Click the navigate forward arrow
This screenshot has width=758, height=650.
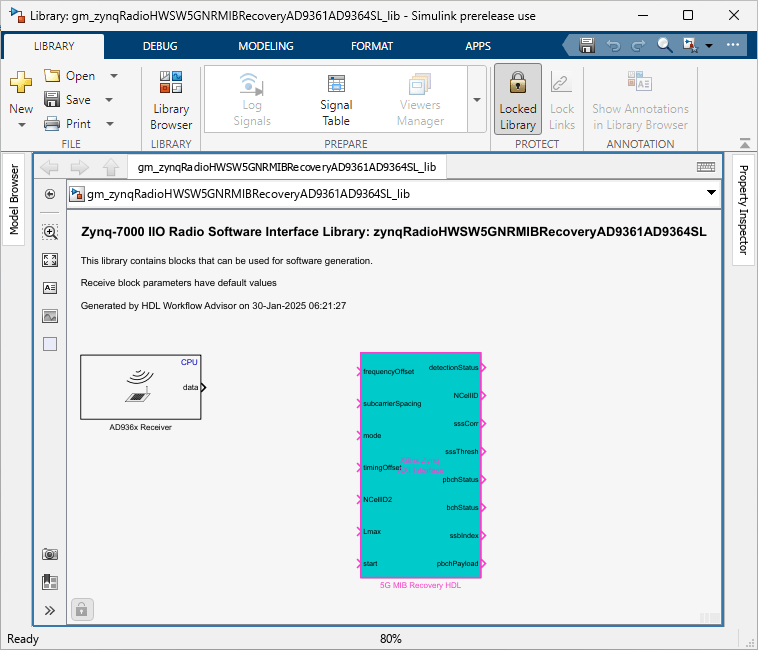(x=80, y=168)
